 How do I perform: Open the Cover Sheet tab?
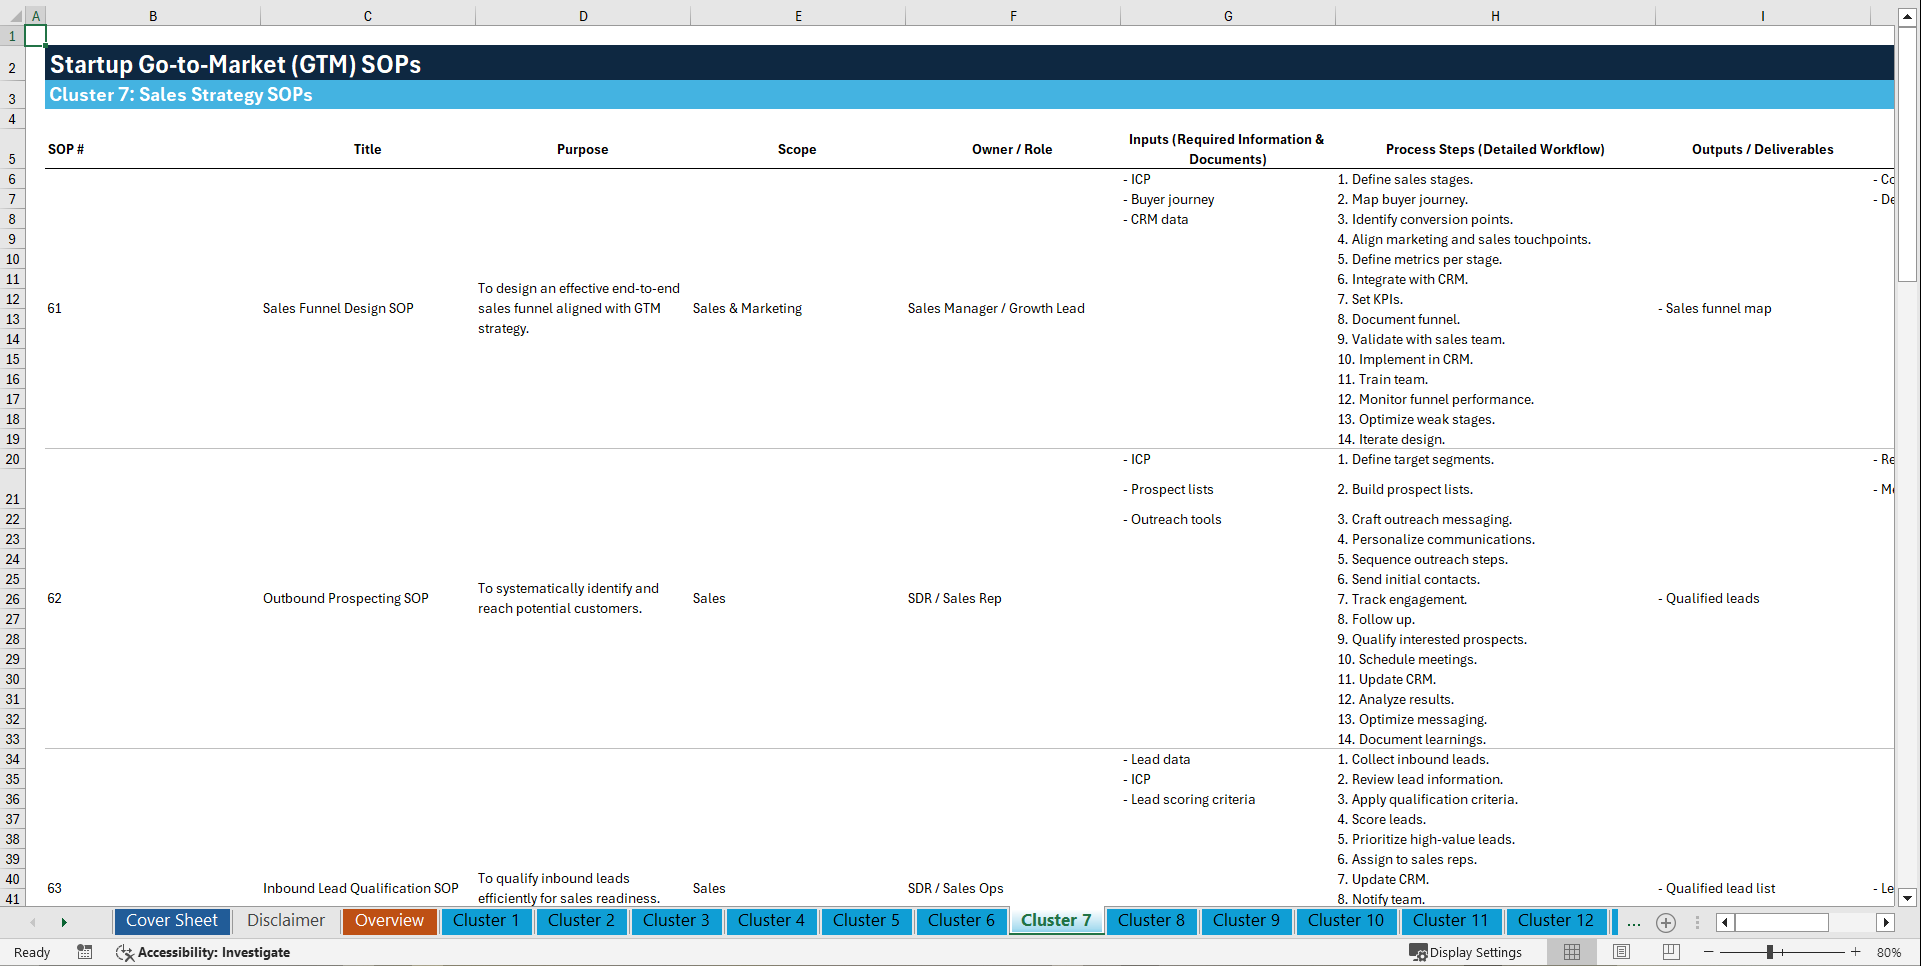tap(171, 921)
